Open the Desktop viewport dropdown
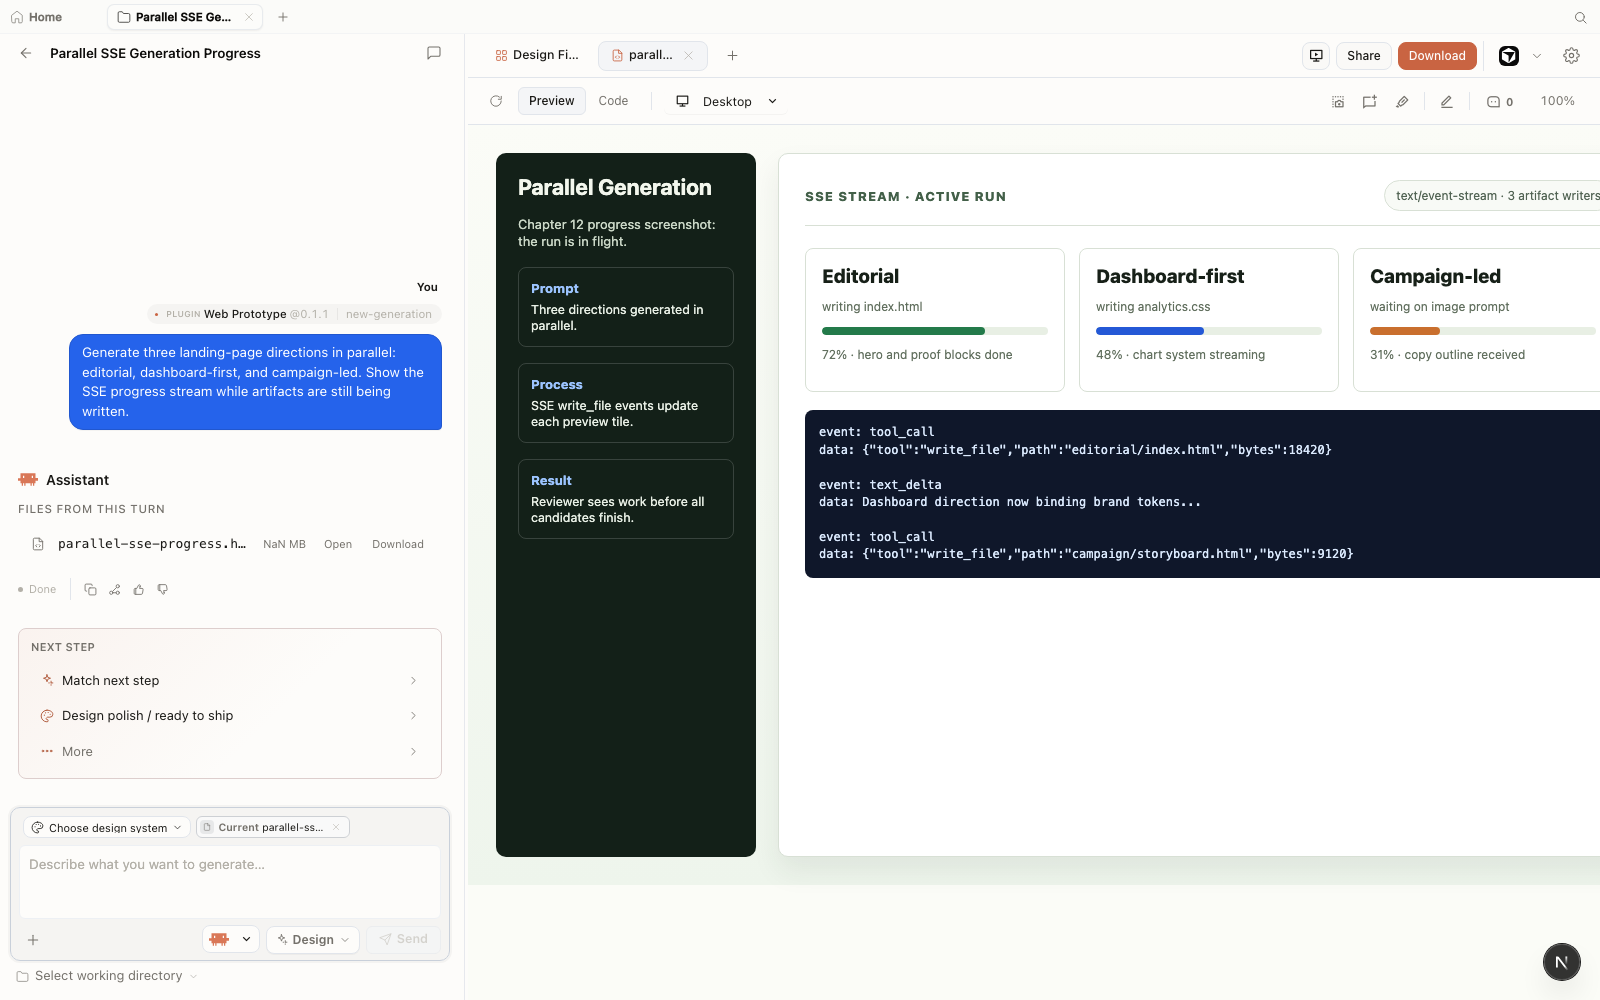This screenshot has height=1000, width=1600. [727, 102]
